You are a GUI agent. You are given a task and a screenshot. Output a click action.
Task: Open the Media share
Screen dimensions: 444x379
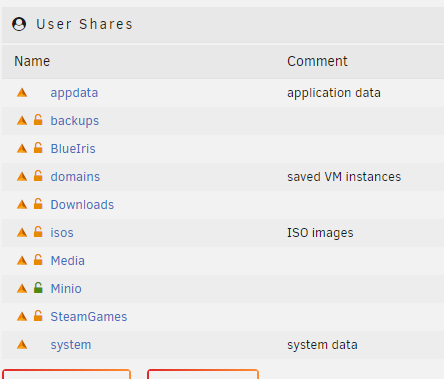68,261
